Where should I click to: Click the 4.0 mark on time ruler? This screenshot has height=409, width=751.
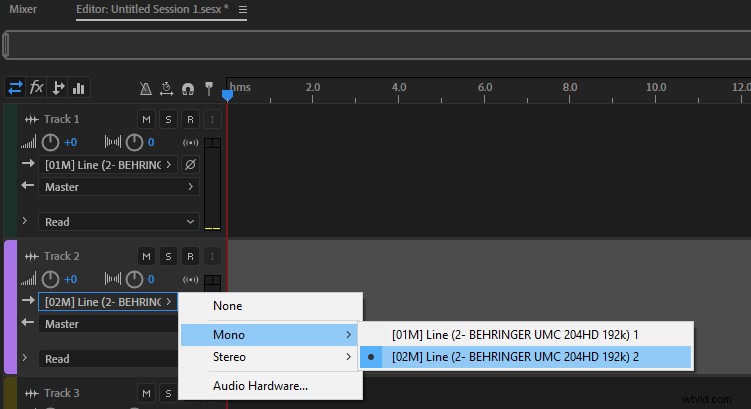coord(398,87)
